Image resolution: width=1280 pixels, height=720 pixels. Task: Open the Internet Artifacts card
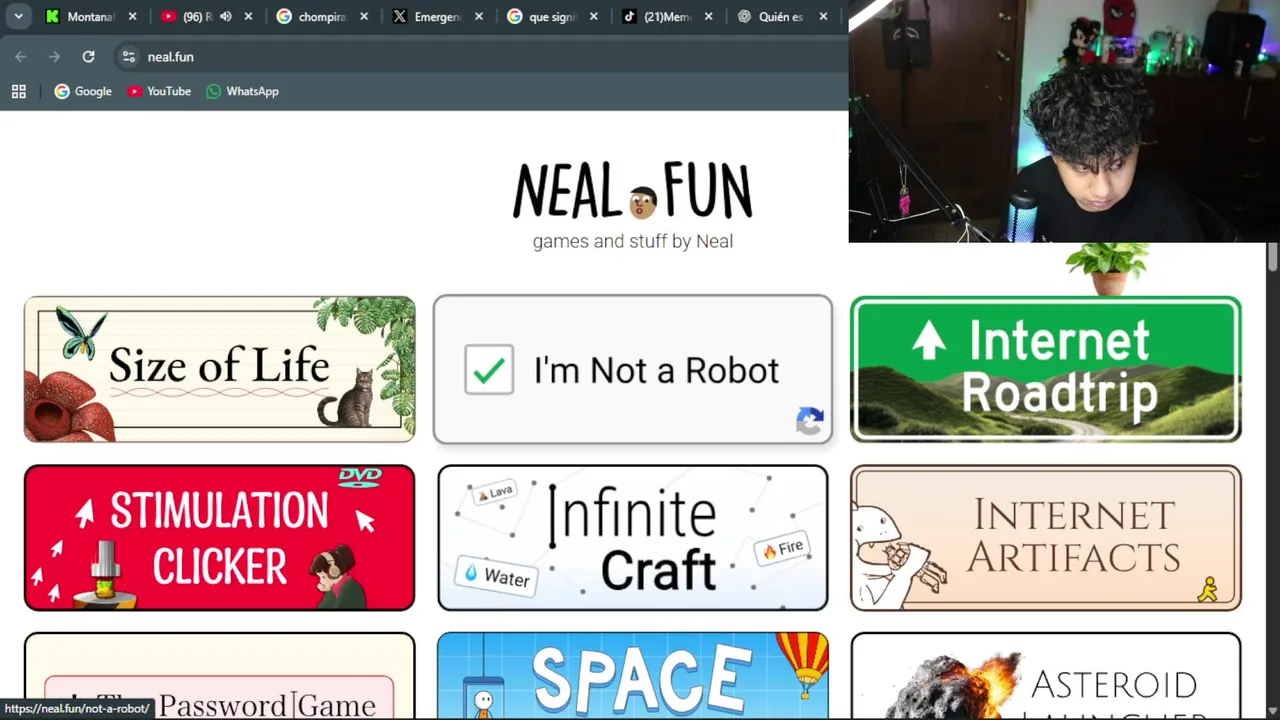click(x=1045, y=537)
